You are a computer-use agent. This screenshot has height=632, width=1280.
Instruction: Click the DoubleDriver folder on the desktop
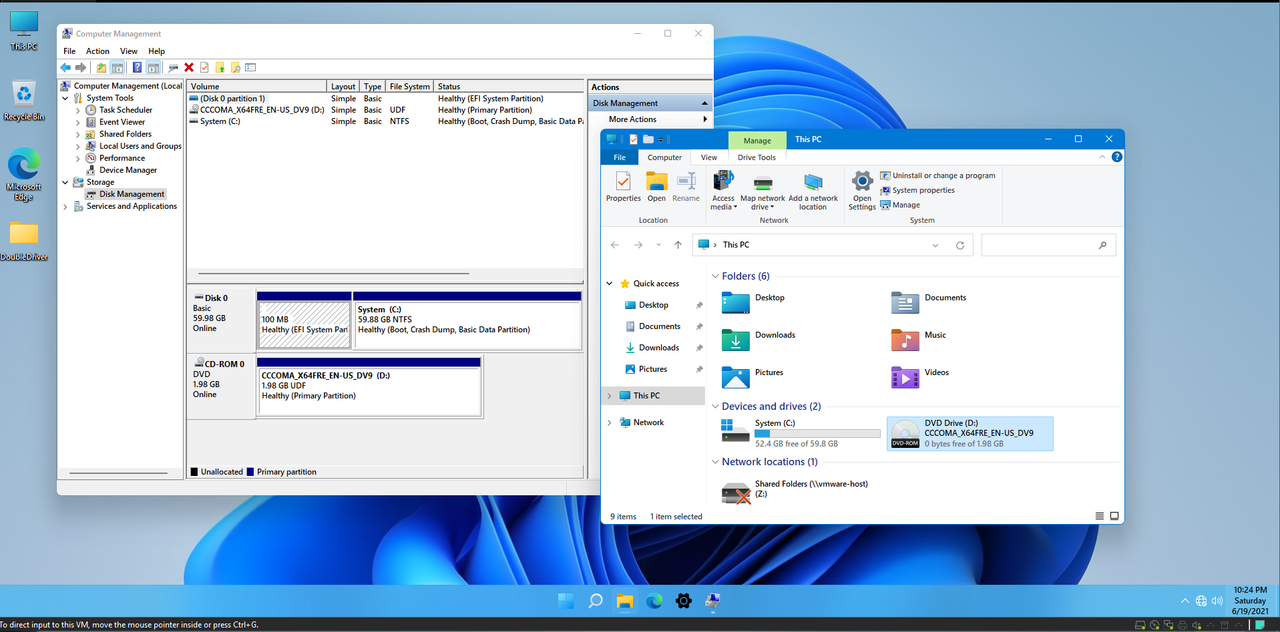[24, 240]
